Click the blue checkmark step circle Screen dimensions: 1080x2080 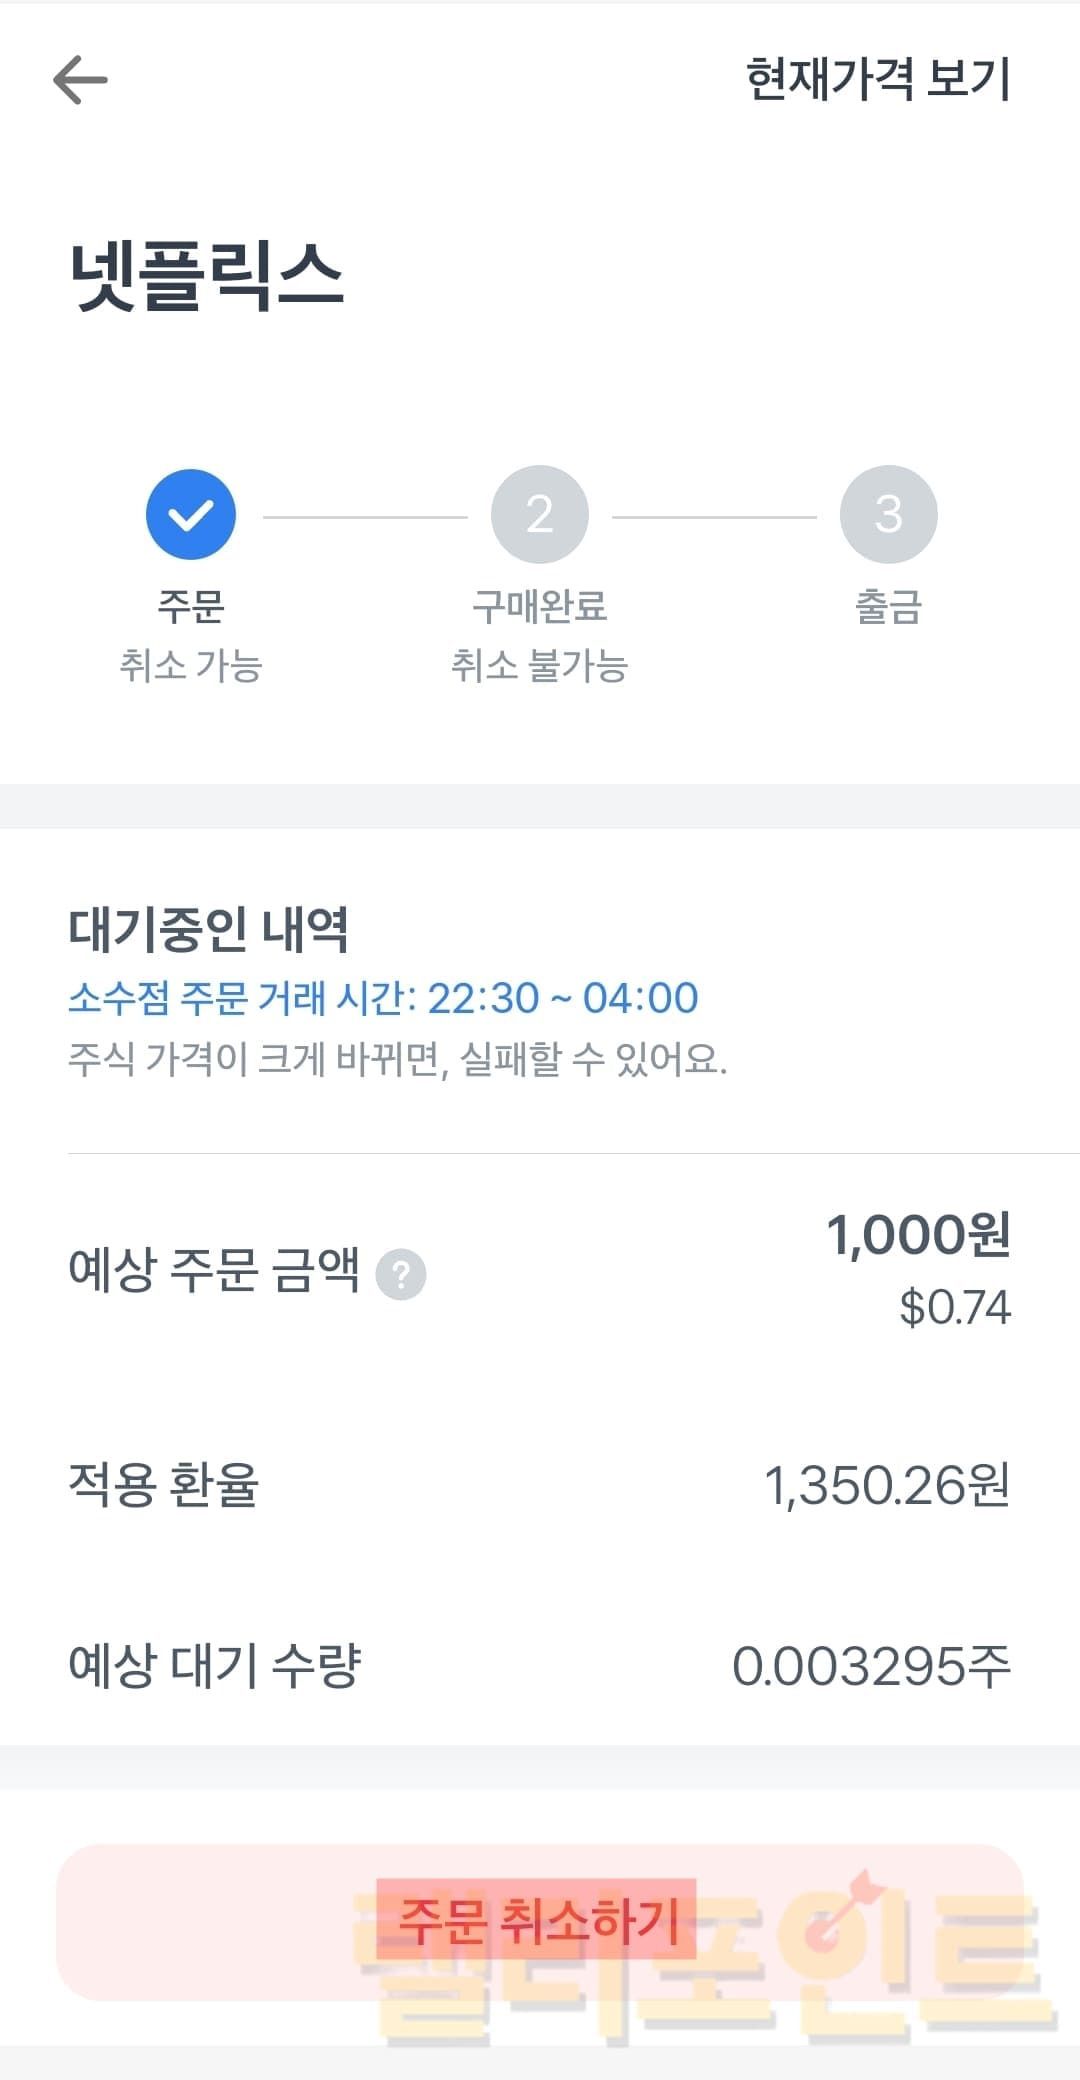coord(190,514)
